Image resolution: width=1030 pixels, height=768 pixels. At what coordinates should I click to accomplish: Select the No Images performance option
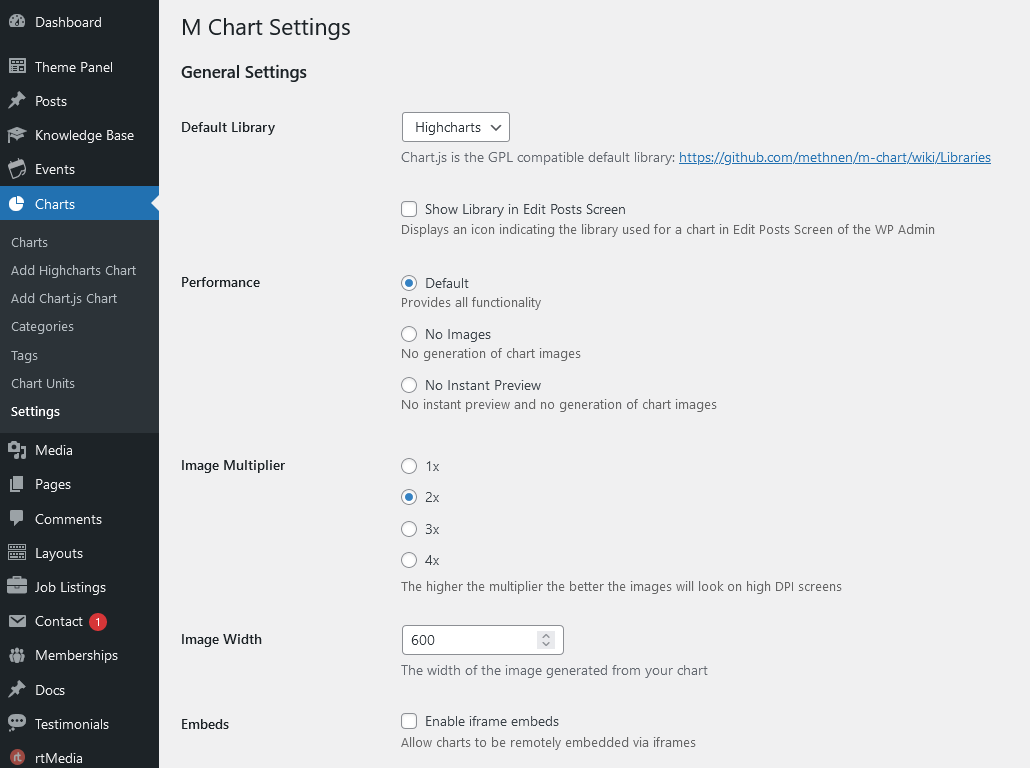(409, 334)
